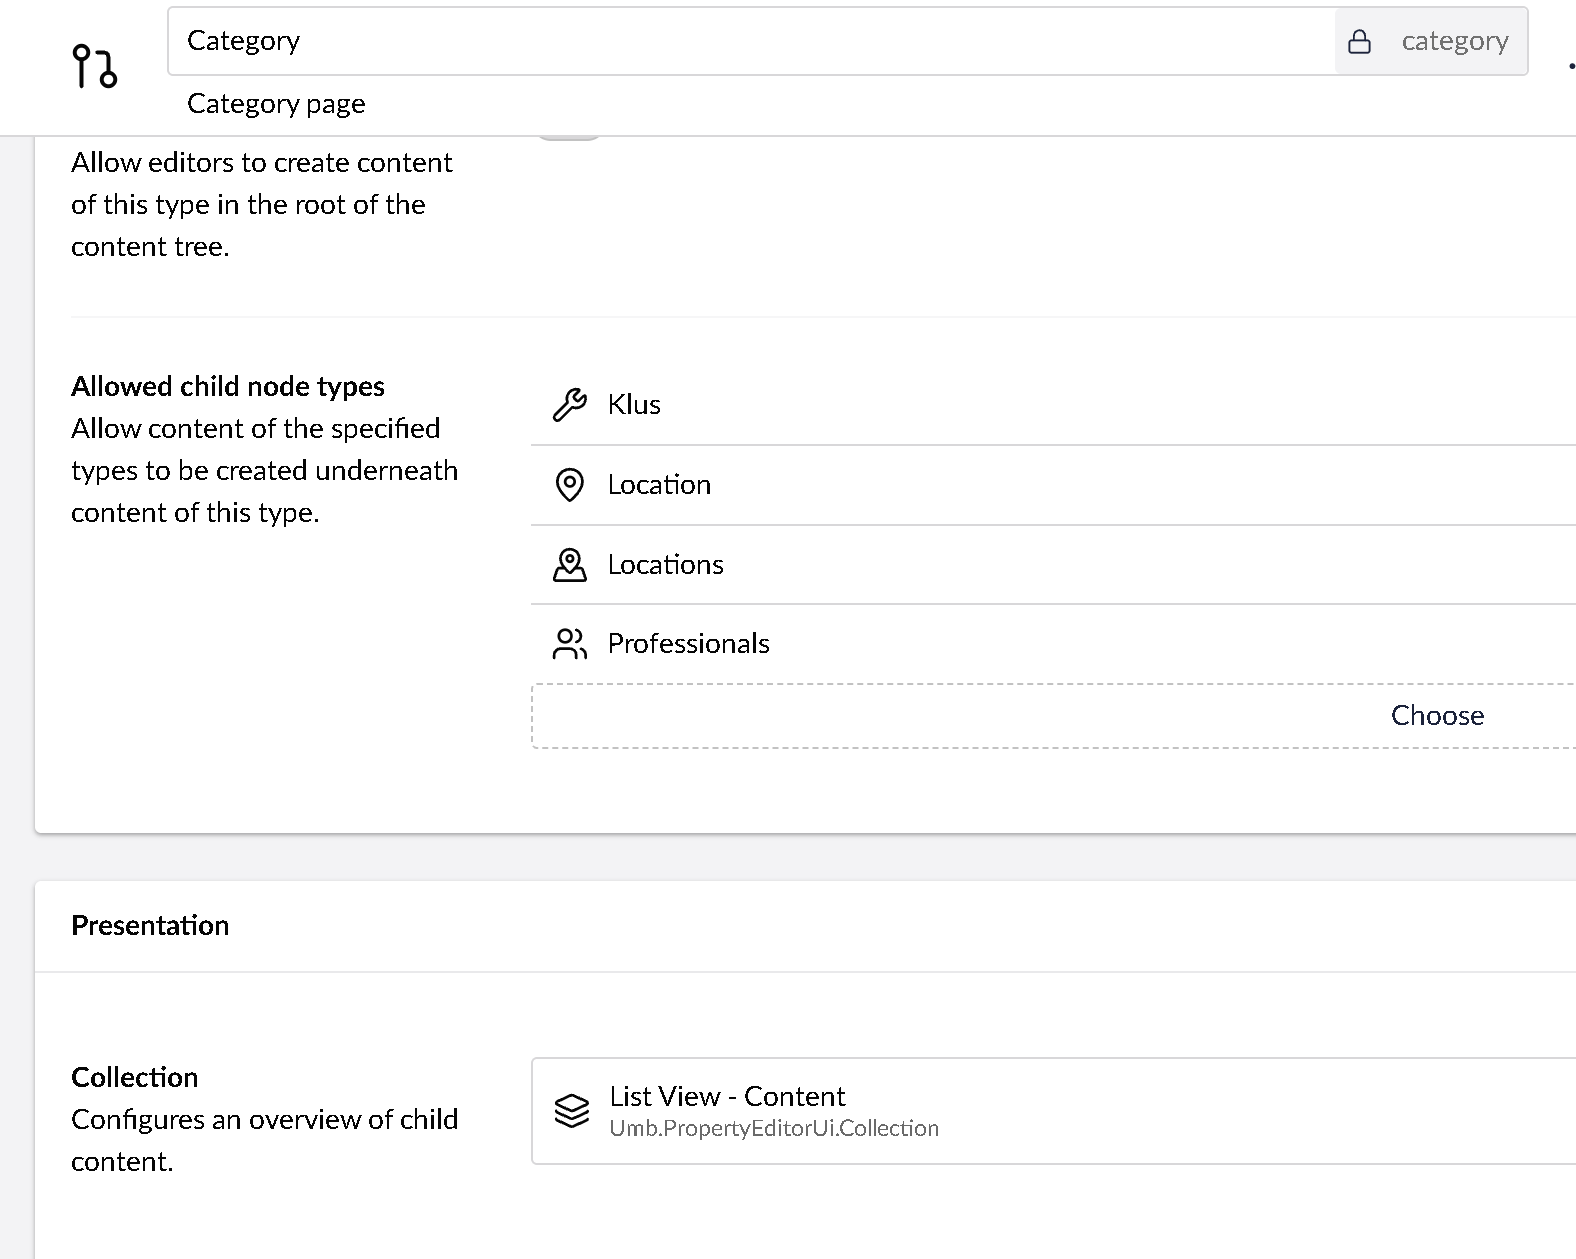Image resolution: width=1576 pixels, height=1259 pixels.
Task: Click the map pin icon beside Location
Action: (x=570, y=485)
